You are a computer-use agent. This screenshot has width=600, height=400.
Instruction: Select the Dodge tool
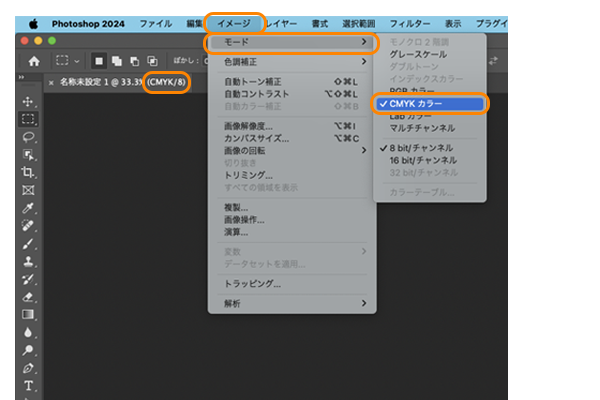(28, 350)
